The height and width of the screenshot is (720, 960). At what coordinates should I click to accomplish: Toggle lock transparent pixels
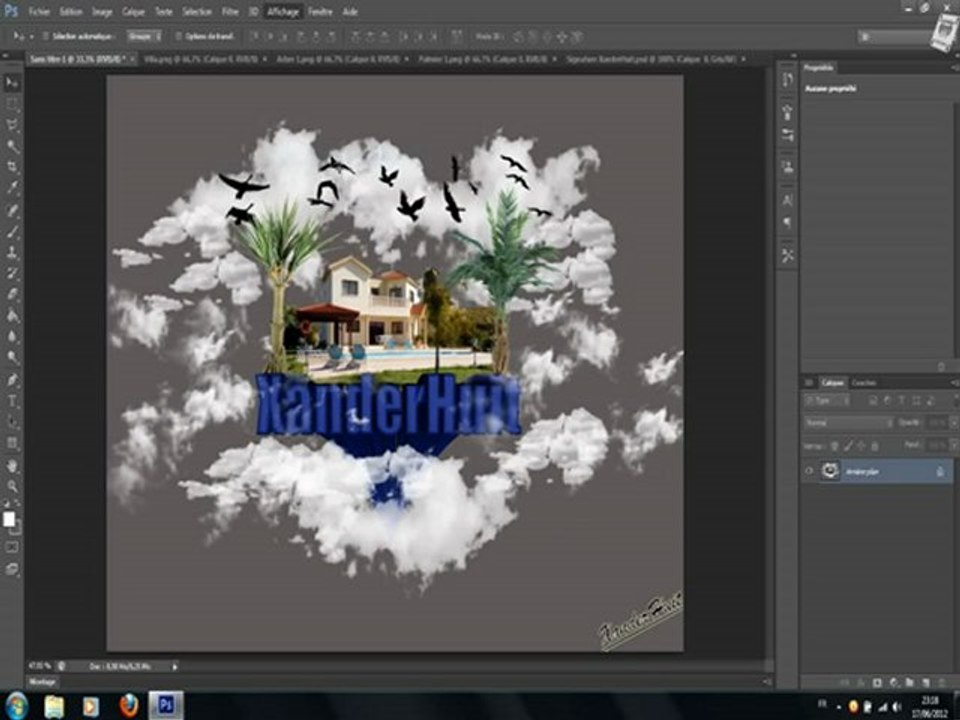(x=834, y=446)
